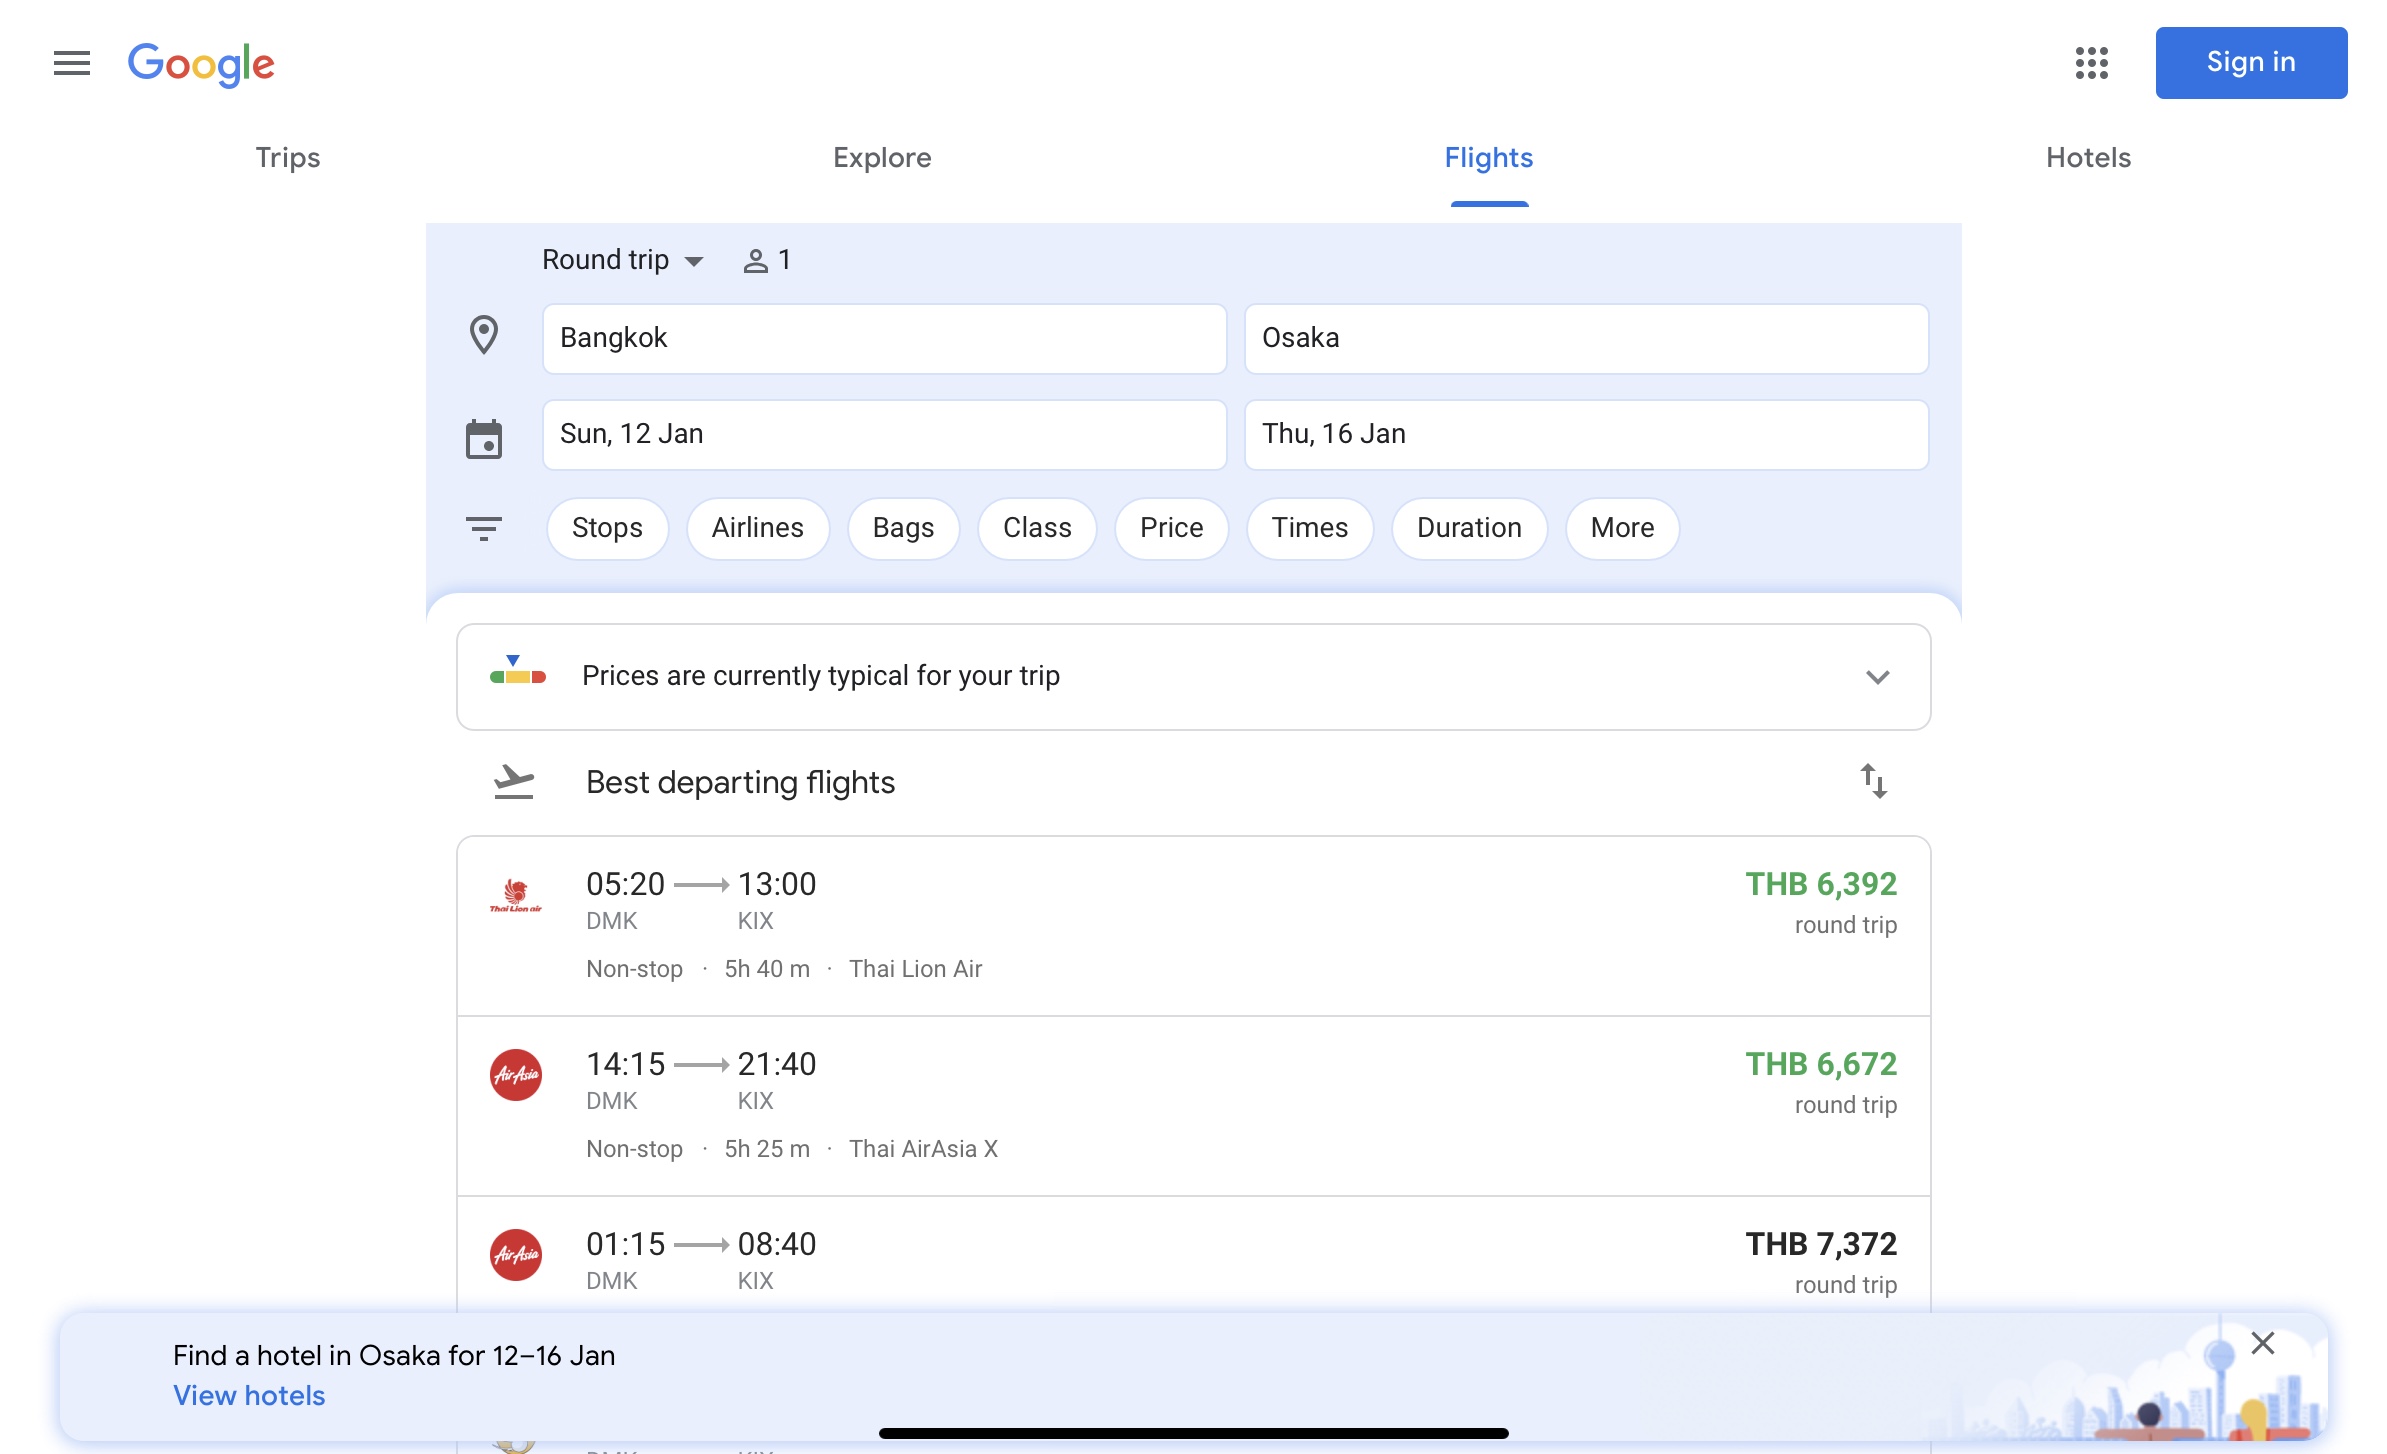Viewport: 2387px width, 1454px height.
Task: Click the filter lines icon
Action: [484, 528]
